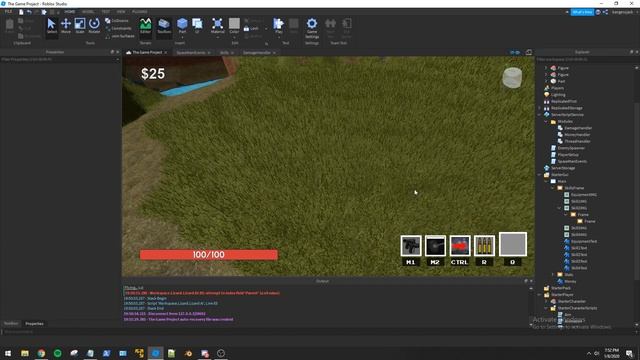The height and width of the screenshot is (360, 640).
Task: Click the Paste clipboard icon
Action: tap(9, 26)
